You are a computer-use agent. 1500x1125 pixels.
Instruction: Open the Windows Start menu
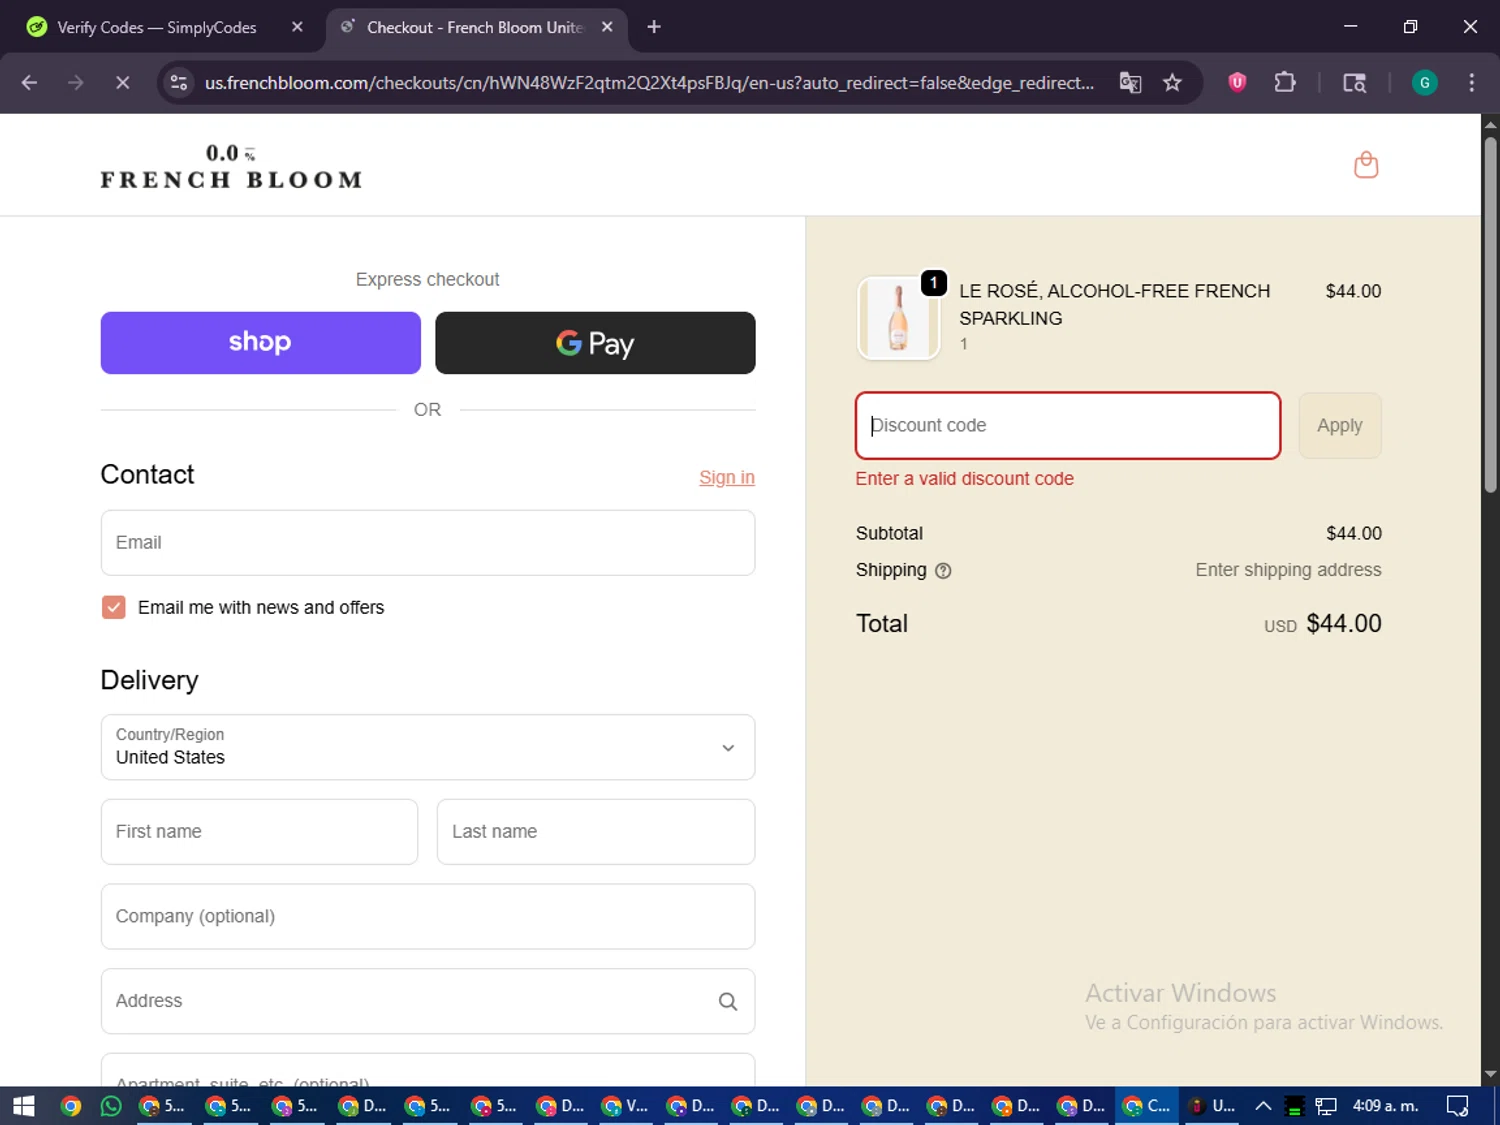click(23, 1106)
